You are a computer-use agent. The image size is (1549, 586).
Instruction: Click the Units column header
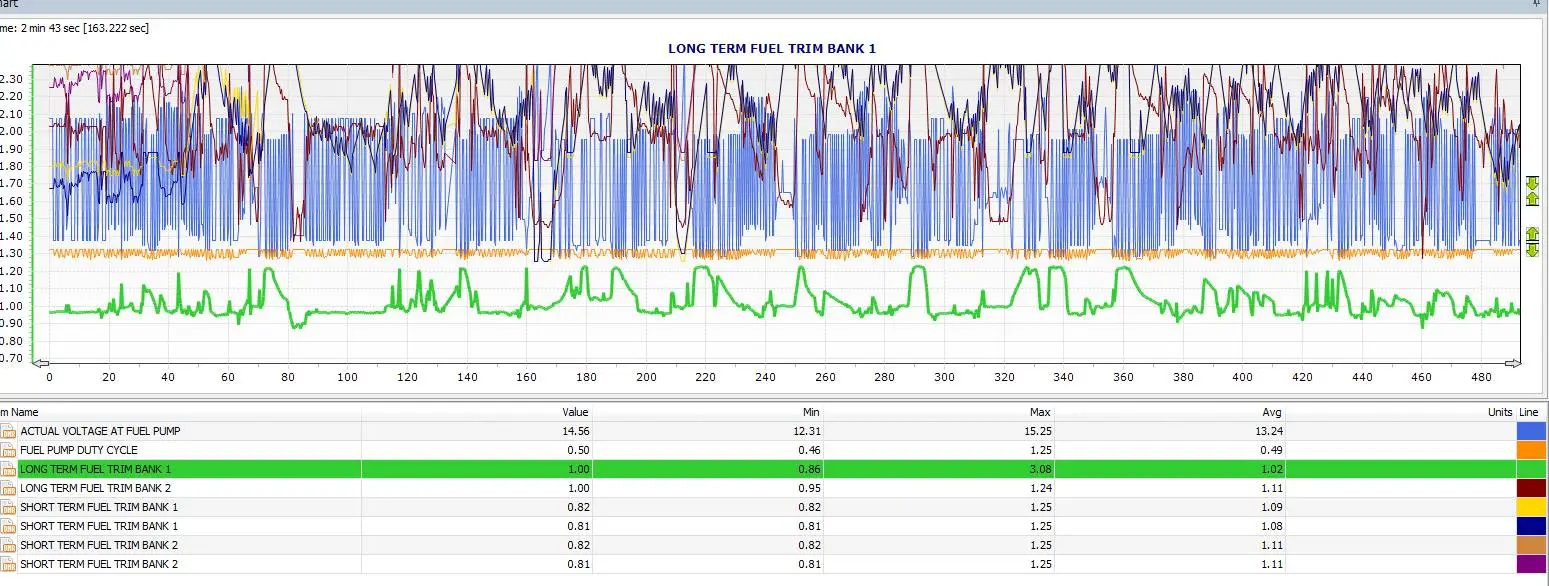coord(1499,412)
